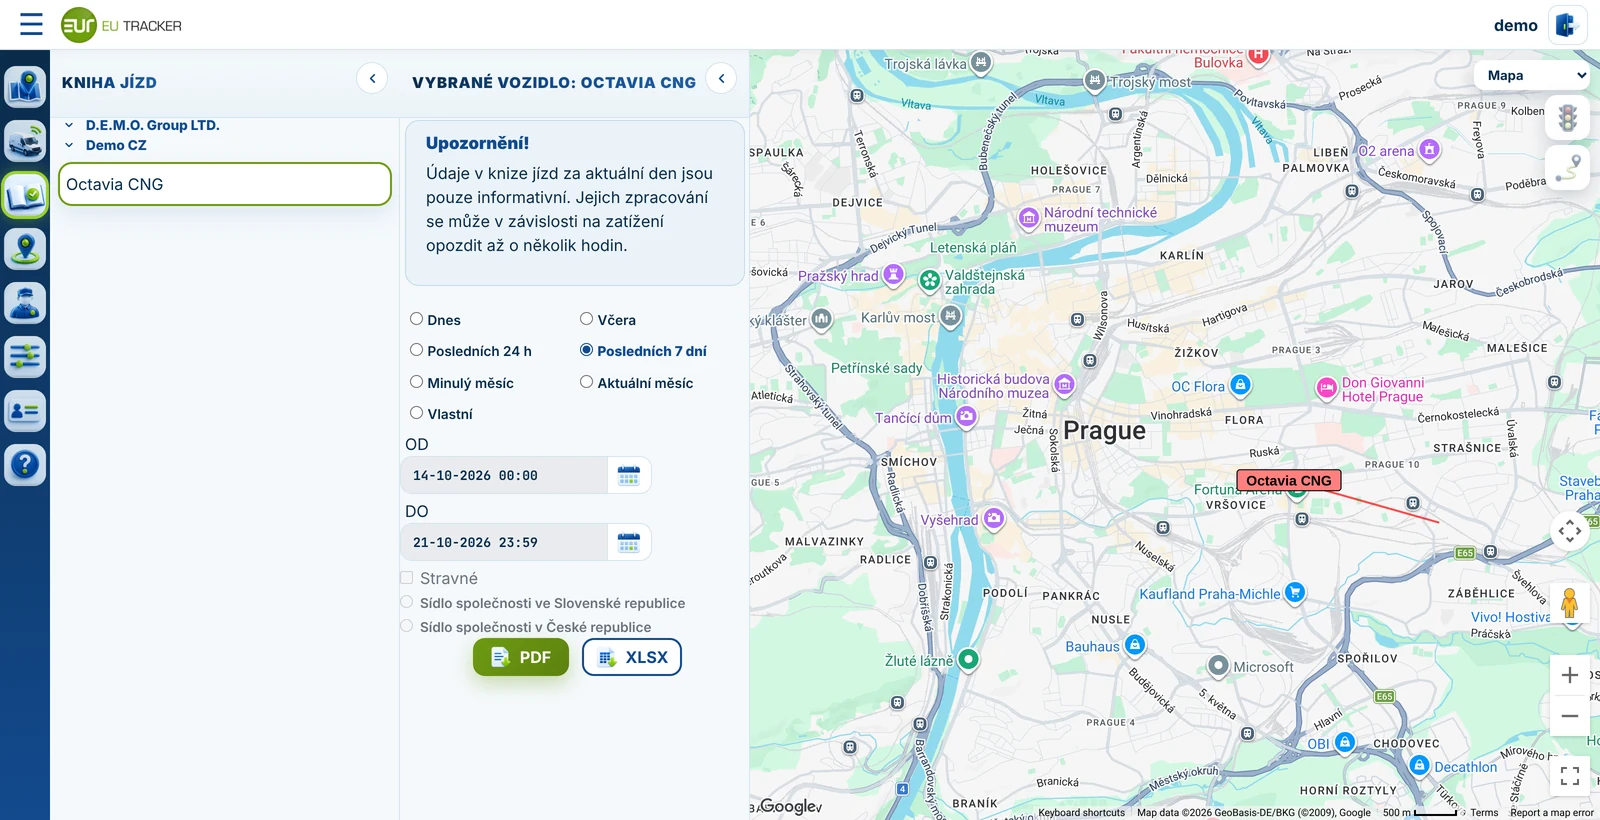Select Posledních 24 h radio option
Image resolution: width=1600 pixels, height=820 pixels.
(416, 350)
